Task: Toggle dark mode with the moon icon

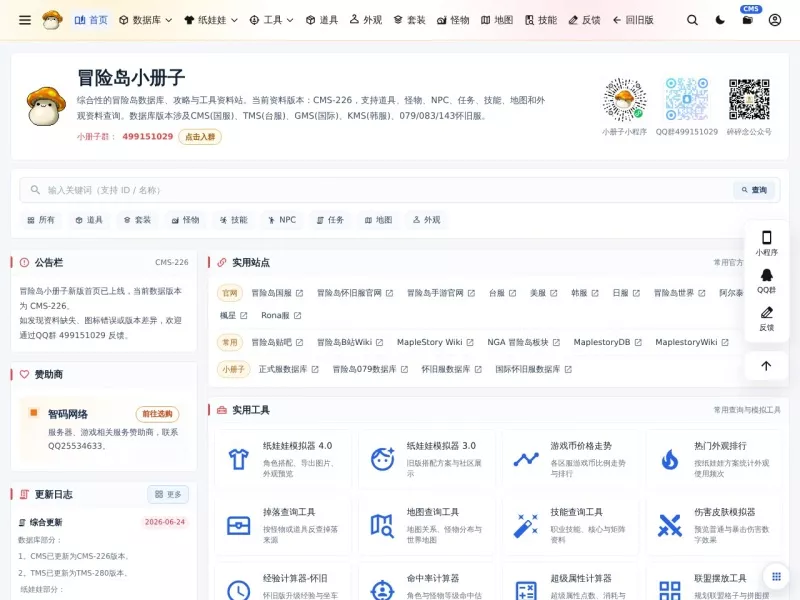Action: tap(720, 20)
